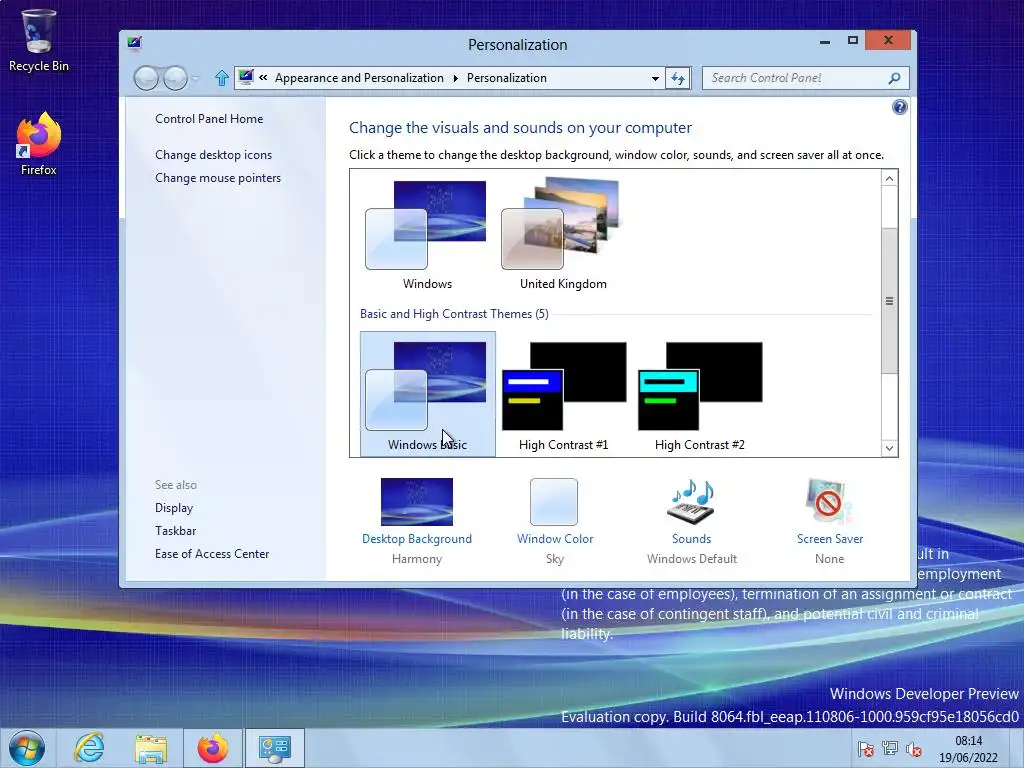
Task: Open the Screen Saver icon
Action: [829, 502]
